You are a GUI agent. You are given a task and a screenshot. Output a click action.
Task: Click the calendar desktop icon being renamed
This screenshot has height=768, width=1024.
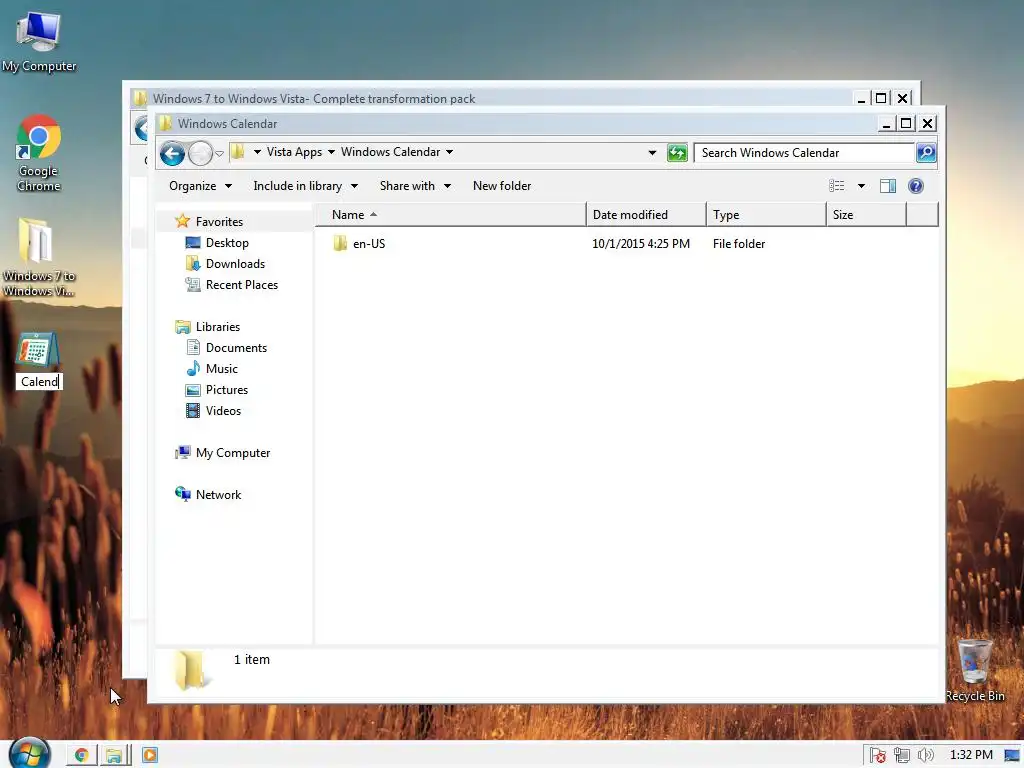tap(37, 350)
